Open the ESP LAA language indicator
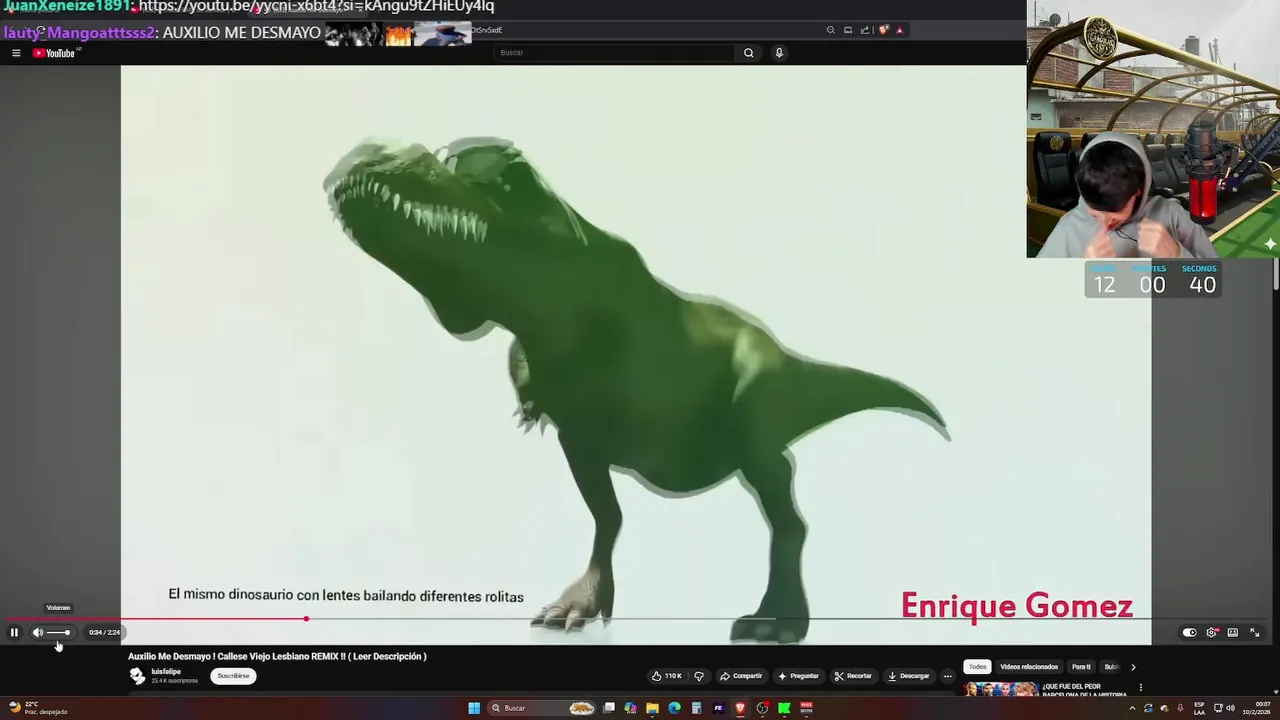Screen dimensions: 1280x720 coord(1199,708)
